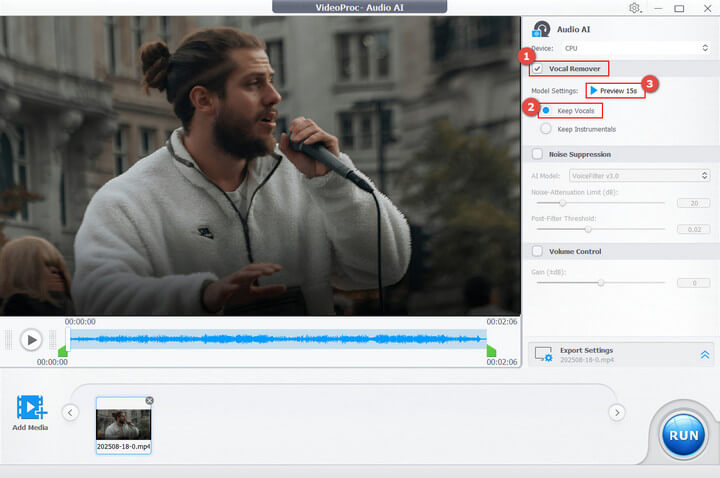Close the VideoProc window
This screenshot has height=478, width=720.
[x=708, y=8]
